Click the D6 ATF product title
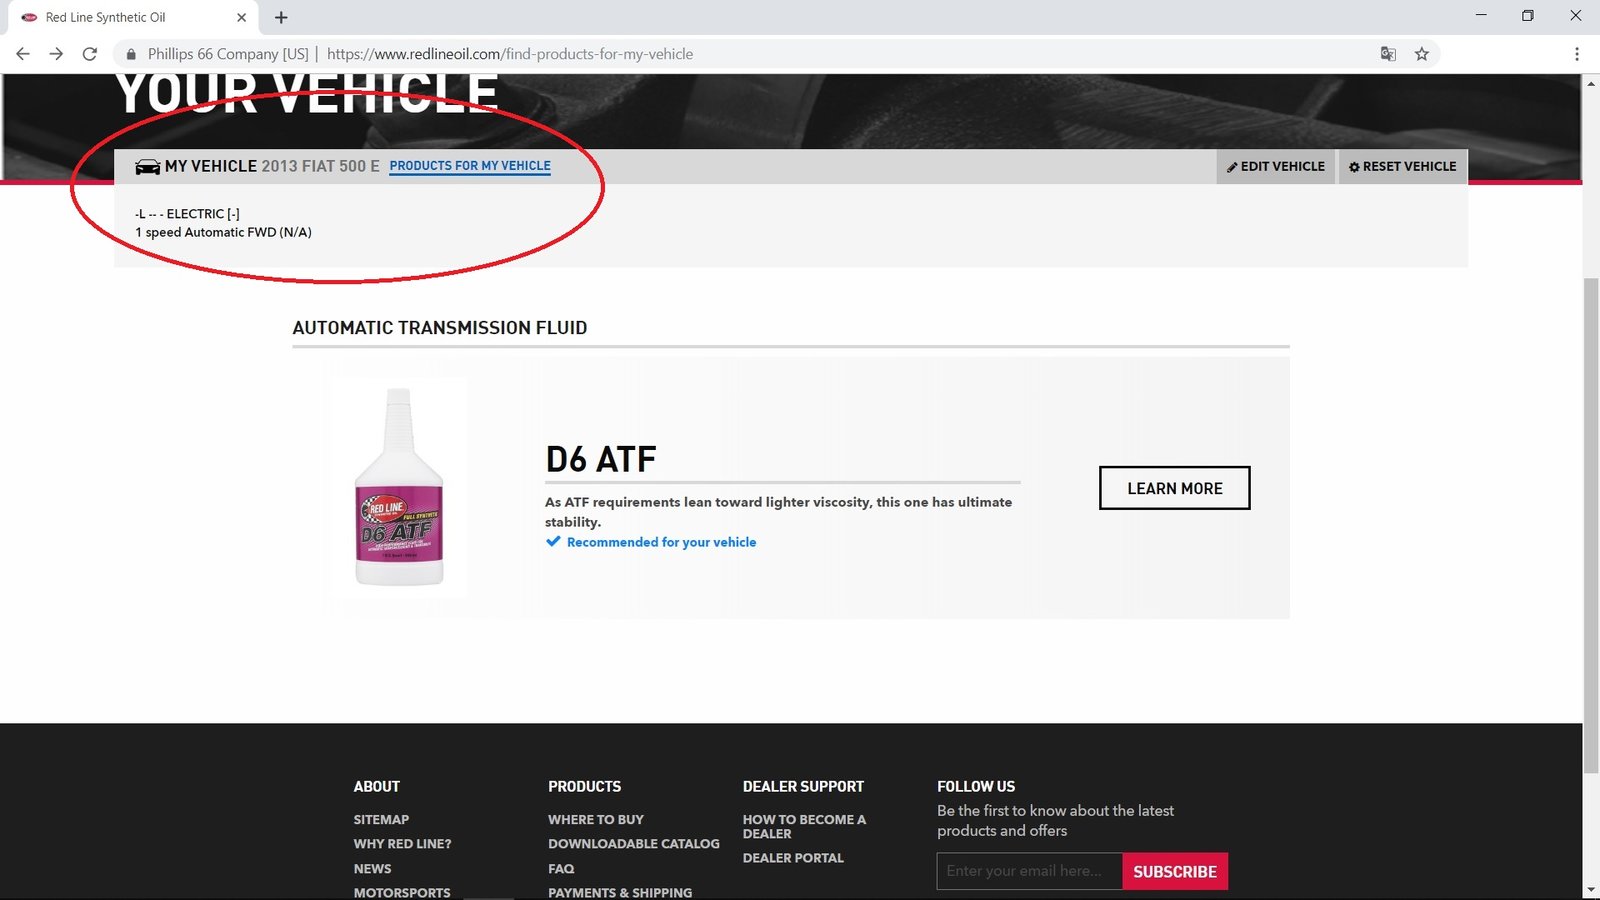 point(601,459)
